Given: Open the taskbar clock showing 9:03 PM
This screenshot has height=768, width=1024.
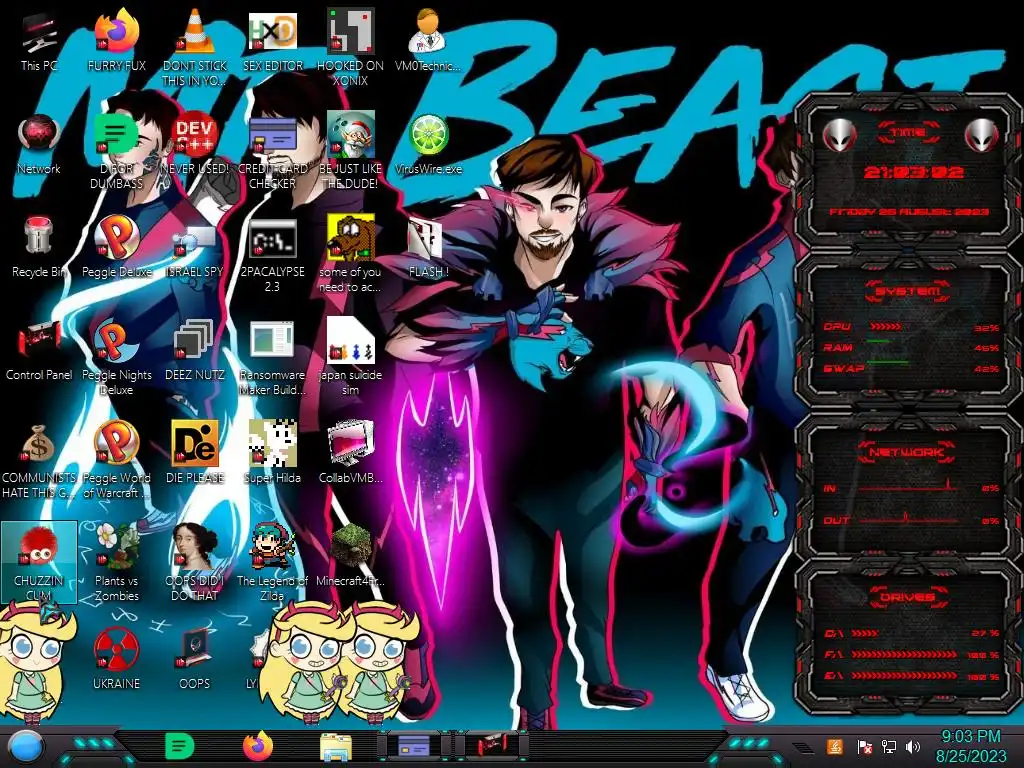Looking at the screenshot, I should 970,746.
